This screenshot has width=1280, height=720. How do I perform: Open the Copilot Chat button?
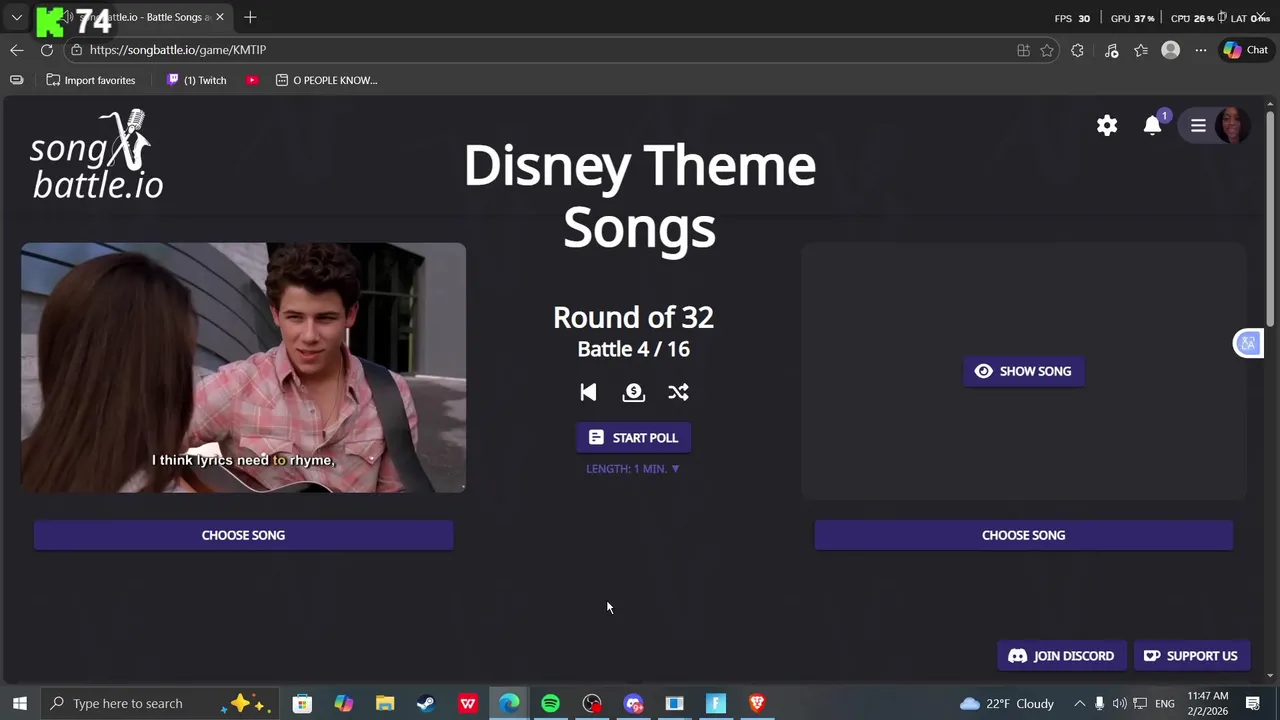click(x=1245, y=50)
